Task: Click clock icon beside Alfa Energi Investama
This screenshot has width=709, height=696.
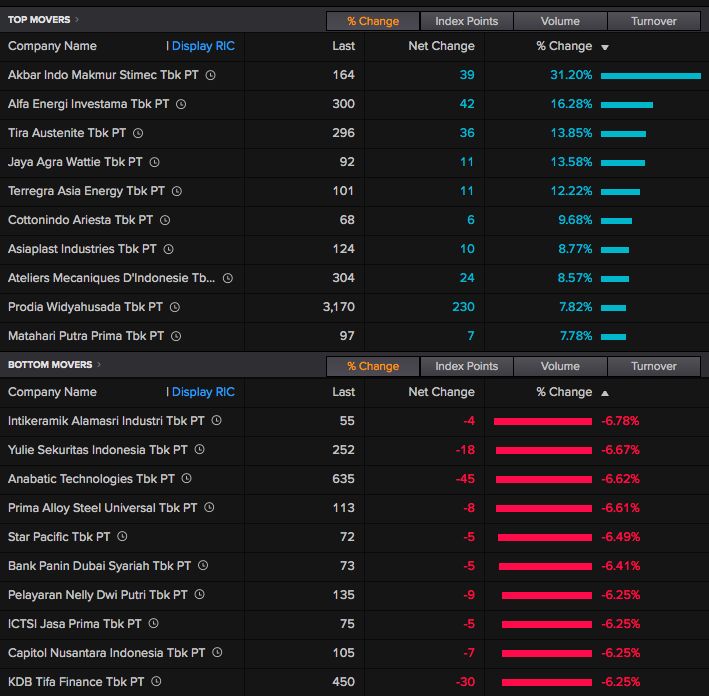Action: click(x=181, y=104)
